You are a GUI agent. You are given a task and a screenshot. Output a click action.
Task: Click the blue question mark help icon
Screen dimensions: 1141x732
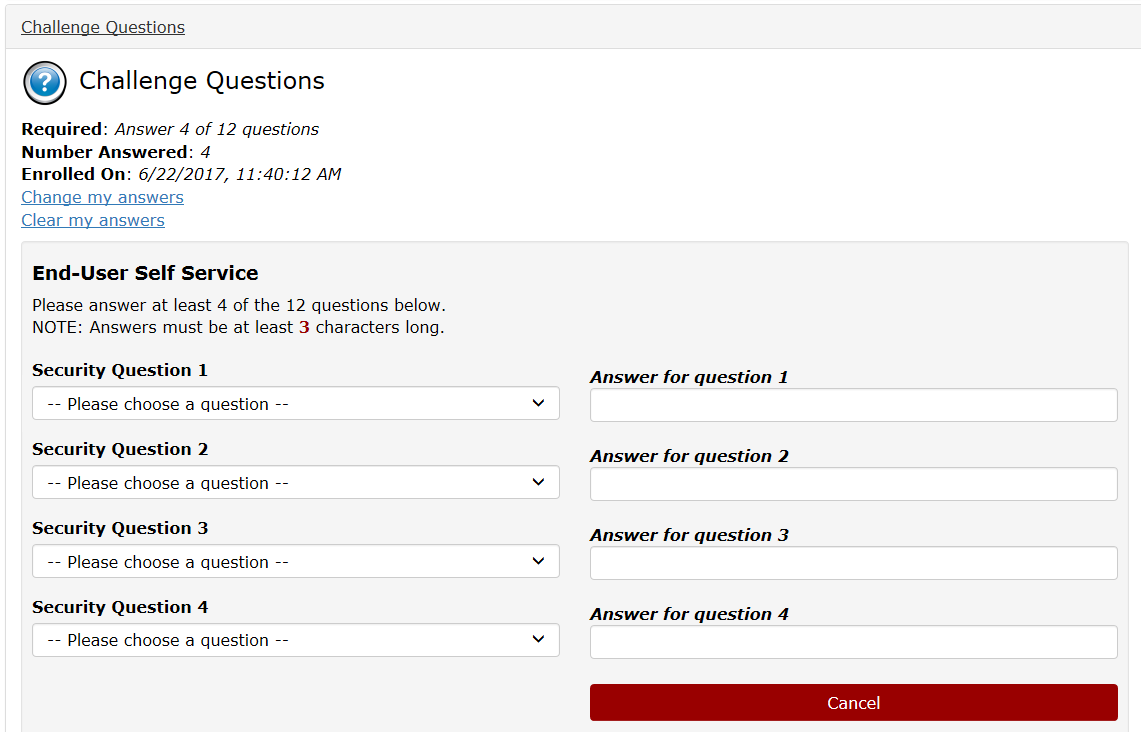(x=44, y=82)
